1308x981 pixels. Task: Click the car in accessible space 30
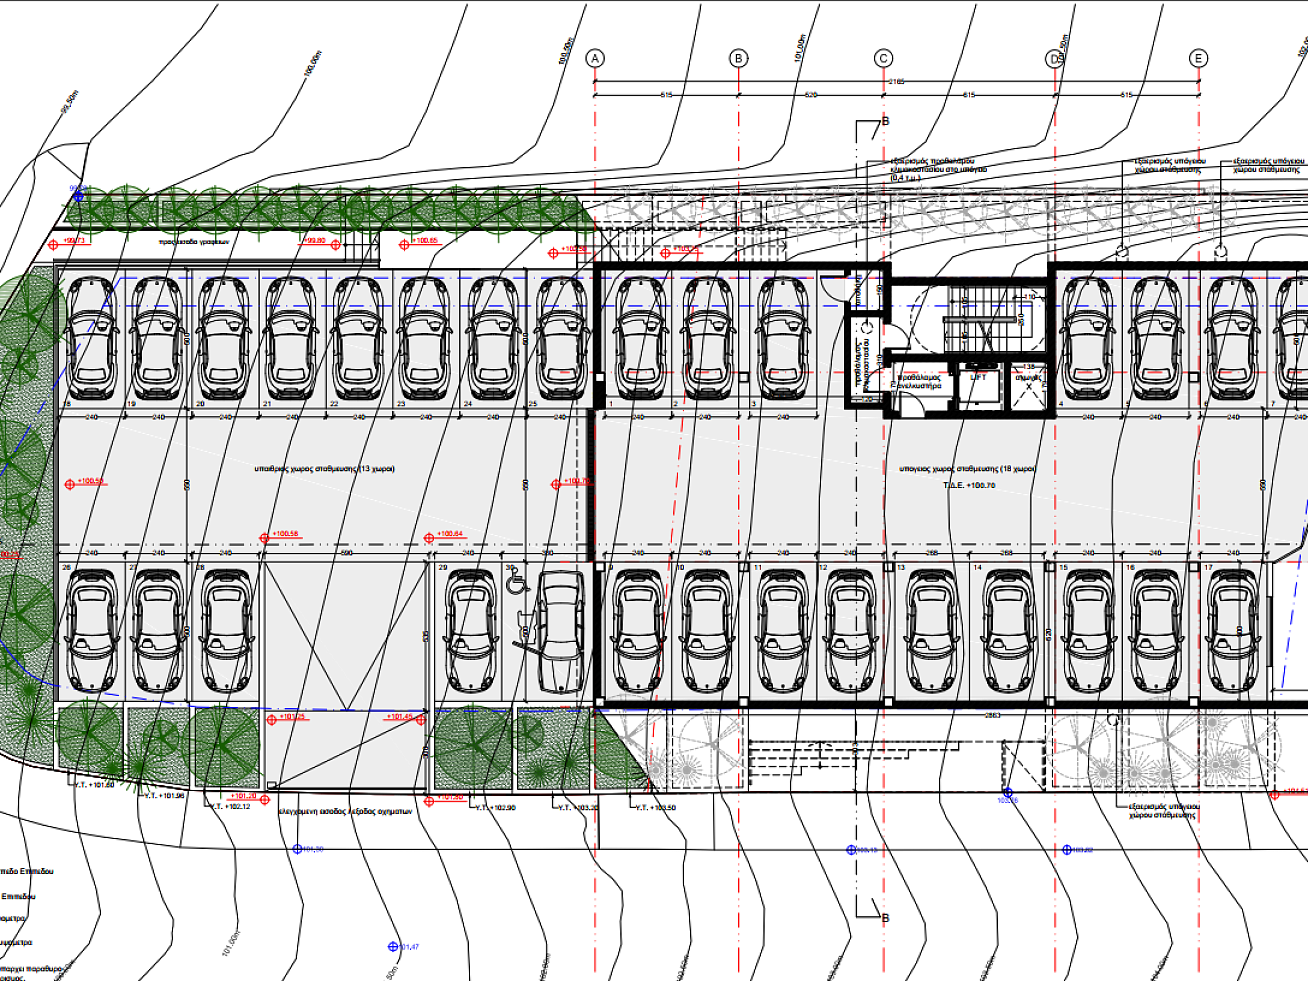click(x=561, y=631)
